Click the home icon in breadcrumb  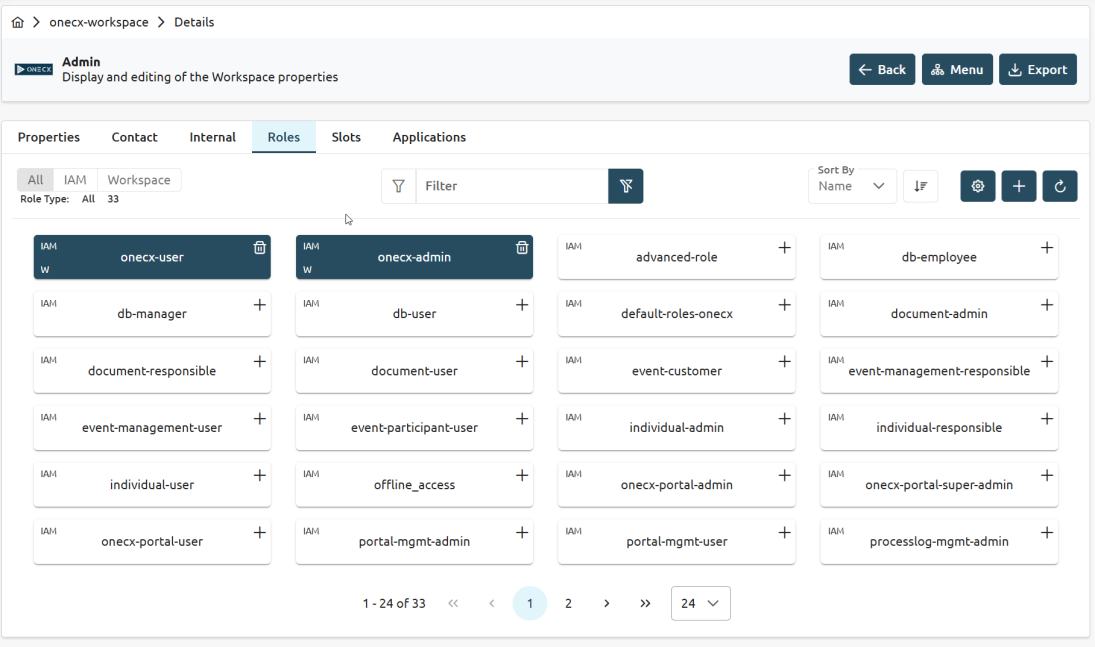coord(17,22)
